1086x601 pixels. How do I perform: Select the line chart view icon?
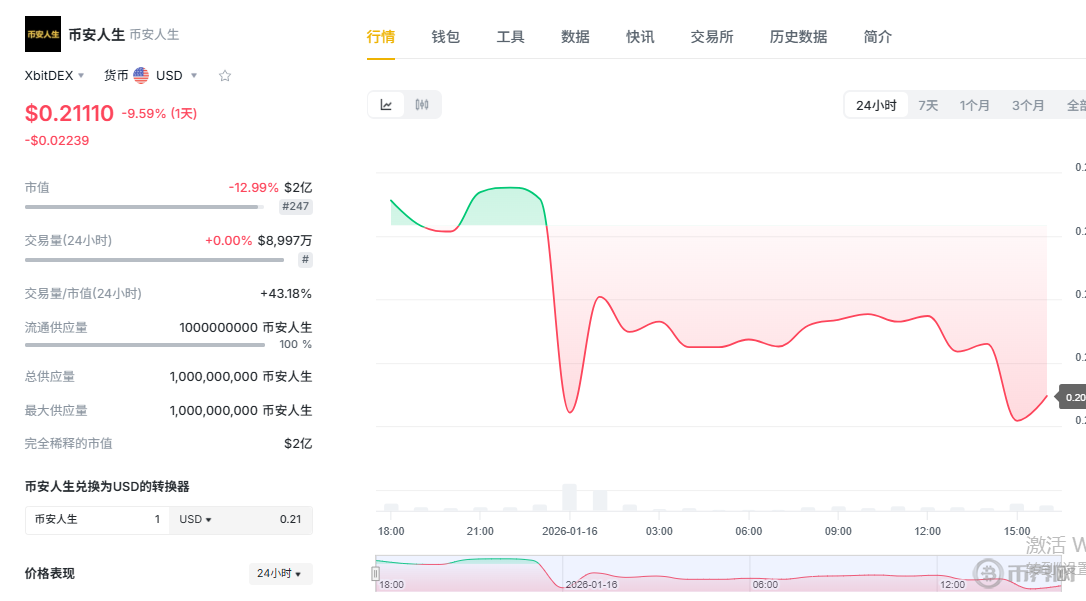pos(386,104)
